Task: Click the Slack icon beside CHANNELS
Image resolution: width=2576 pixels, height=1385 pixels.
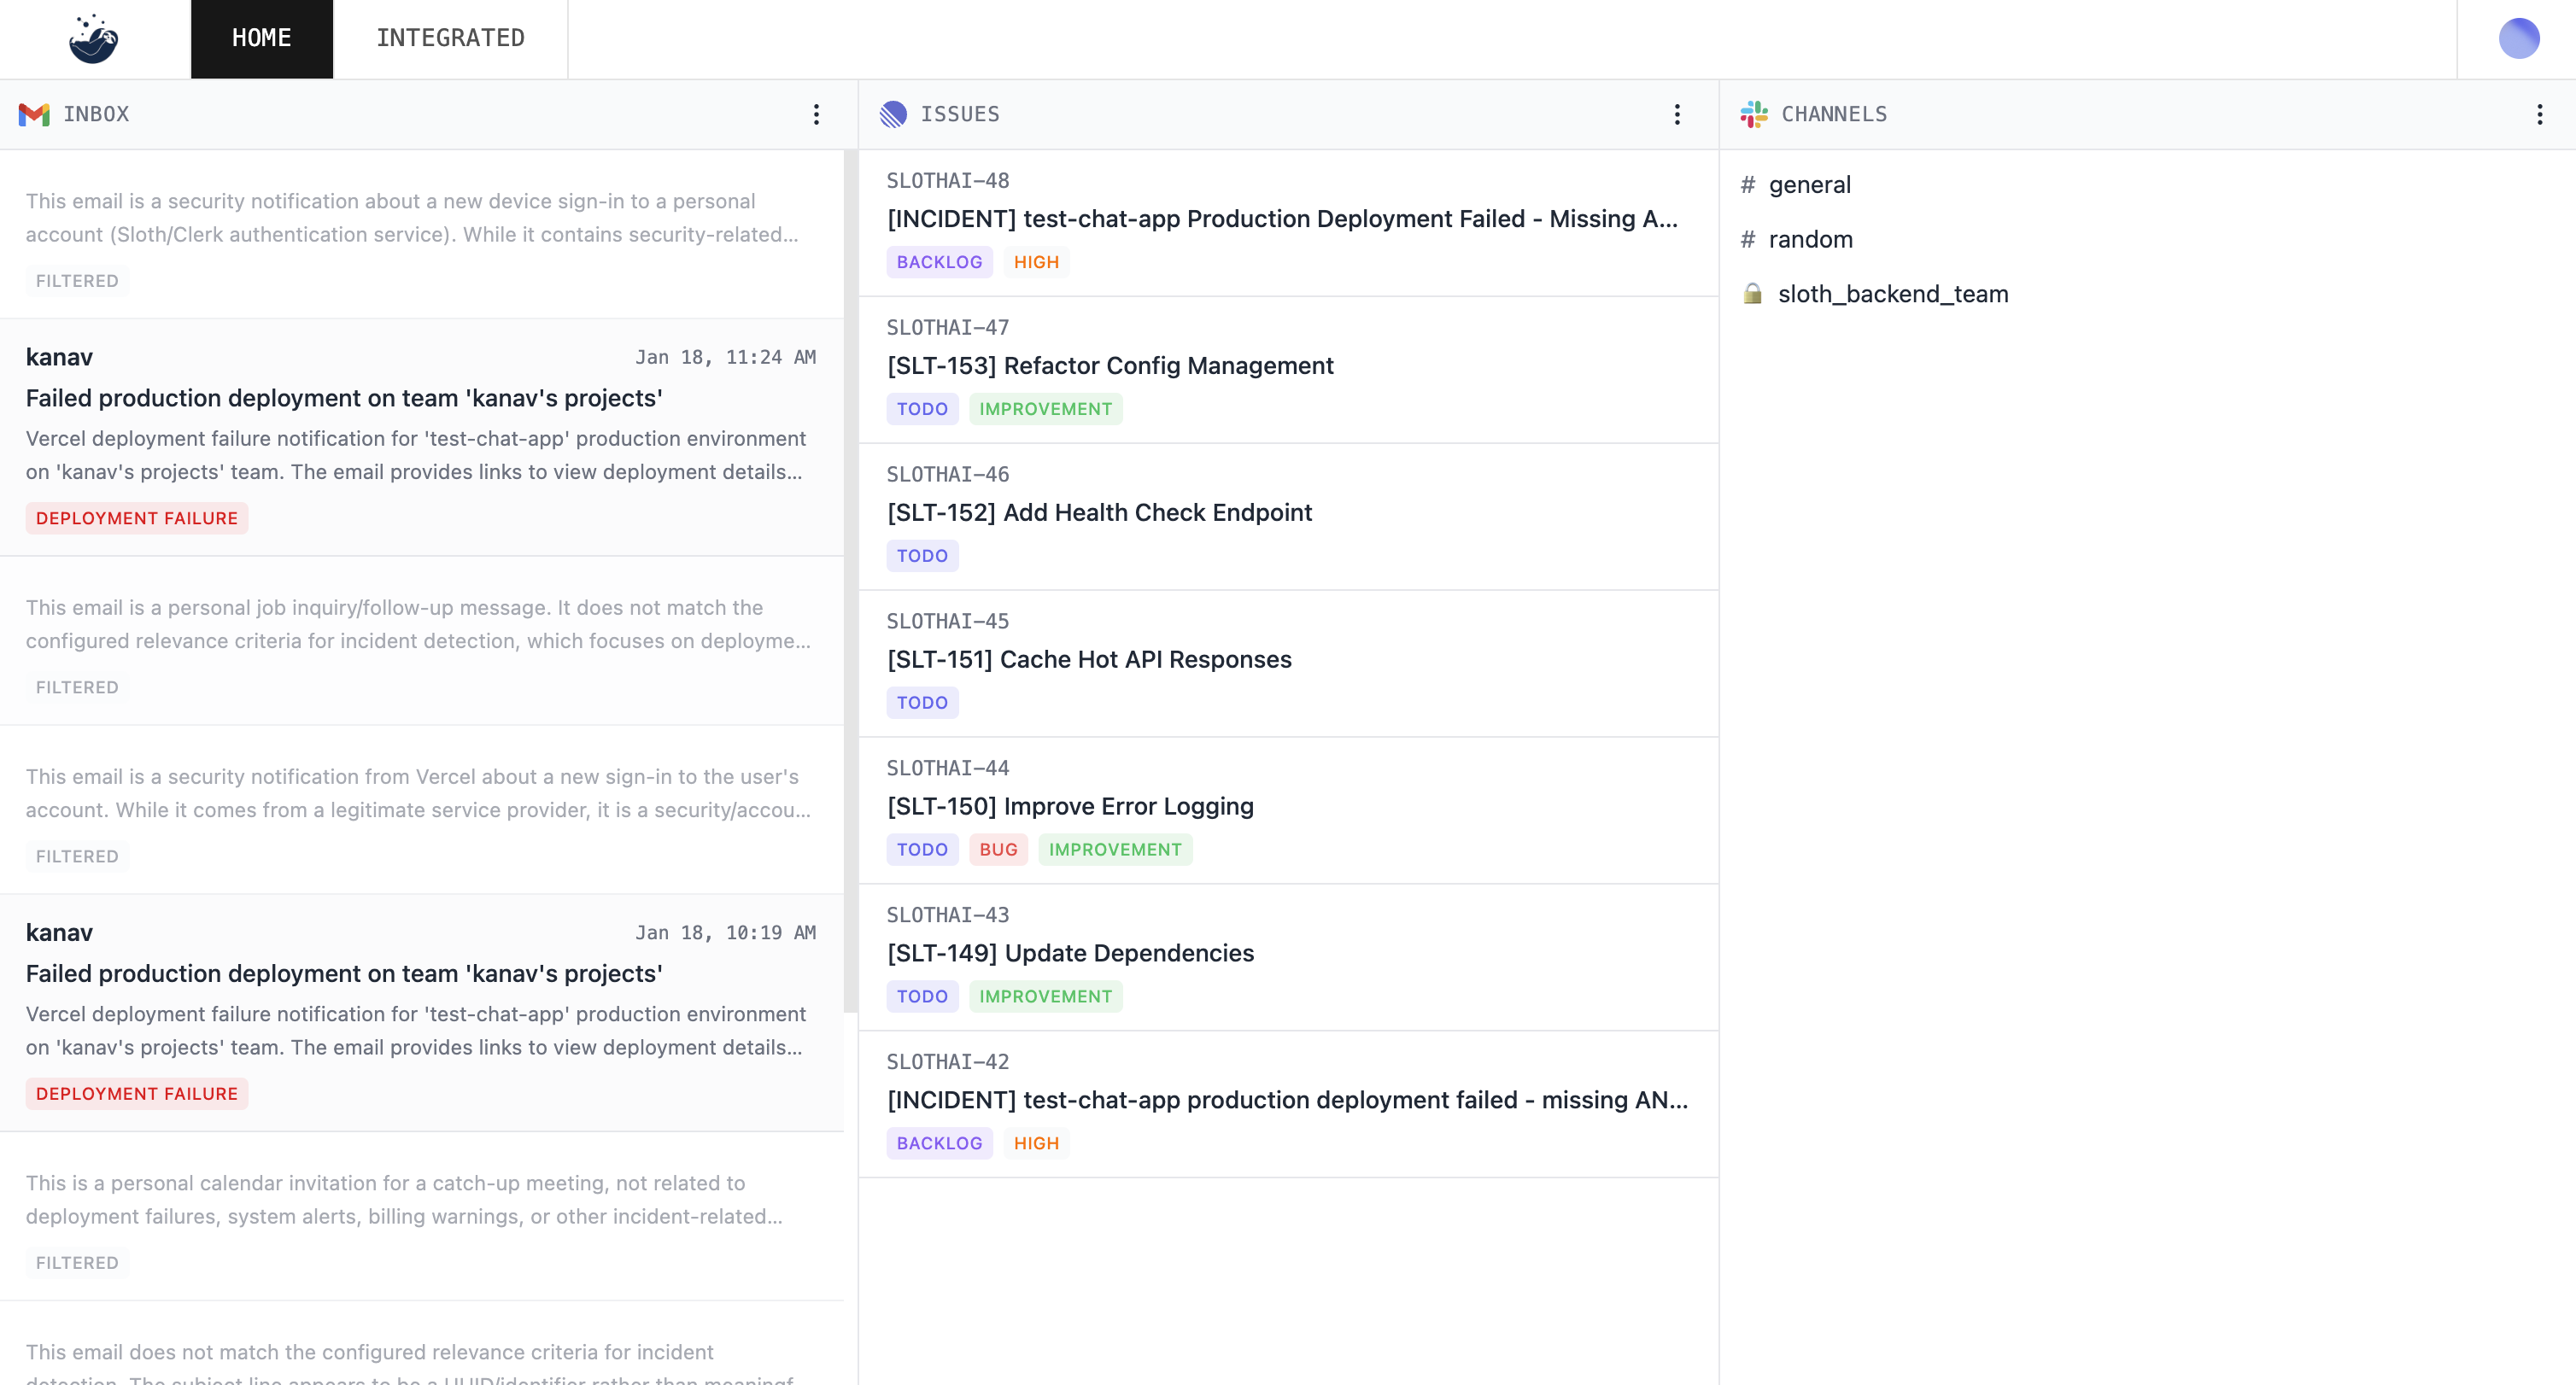Action: (1754, 114)
